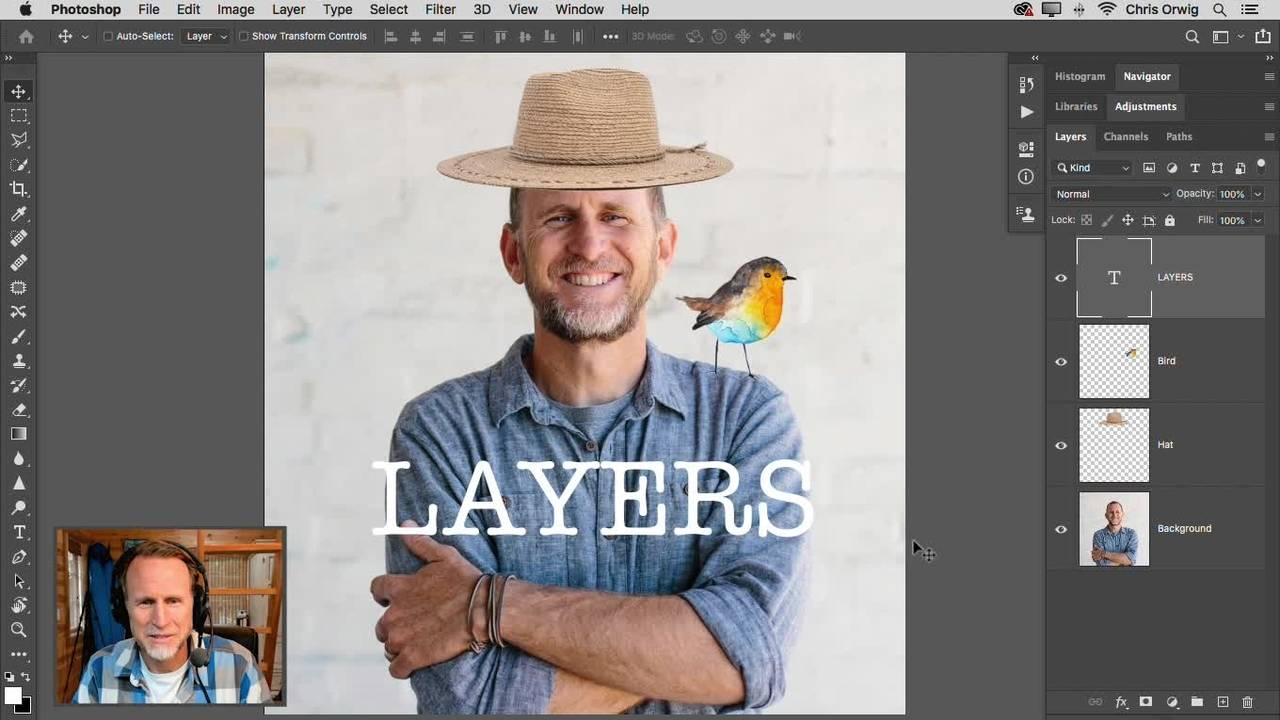
Task: Select the Path Selection tool
Action: coord(19,581)
